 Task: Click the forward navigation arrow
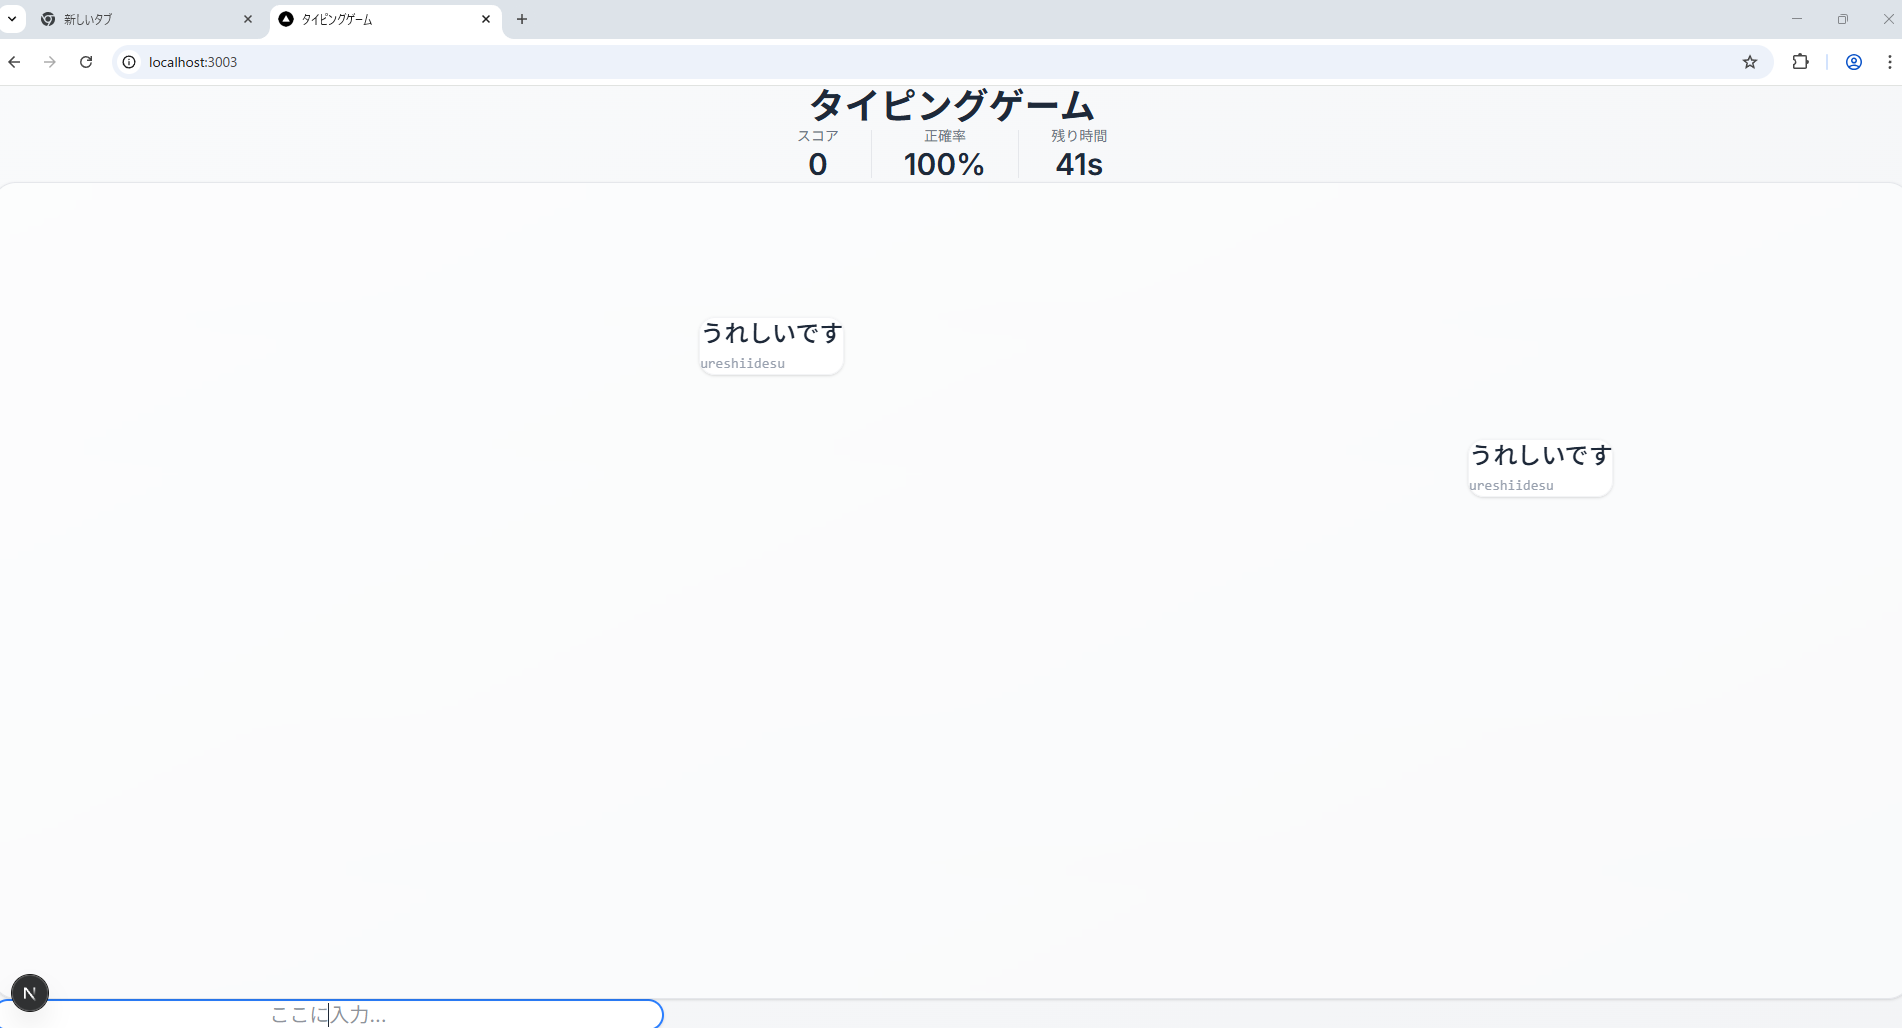[x=50, y=62]
